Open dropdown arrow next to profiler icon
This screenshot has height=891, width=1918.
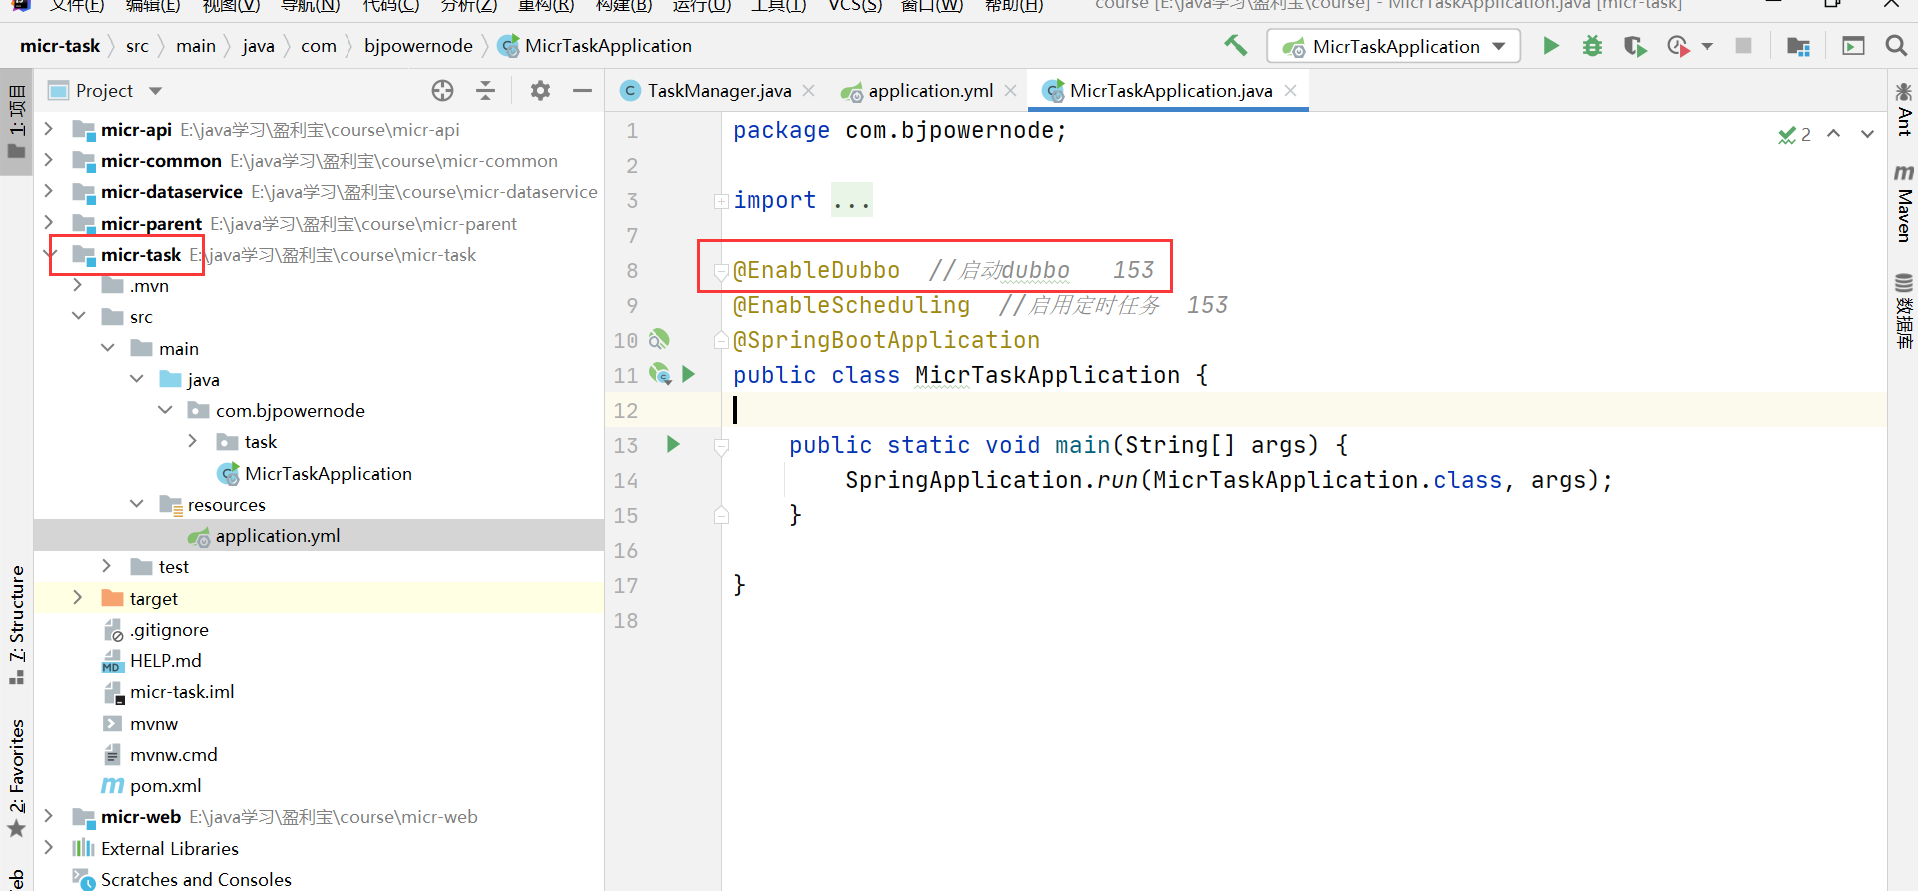click(x=1707, y=46)
